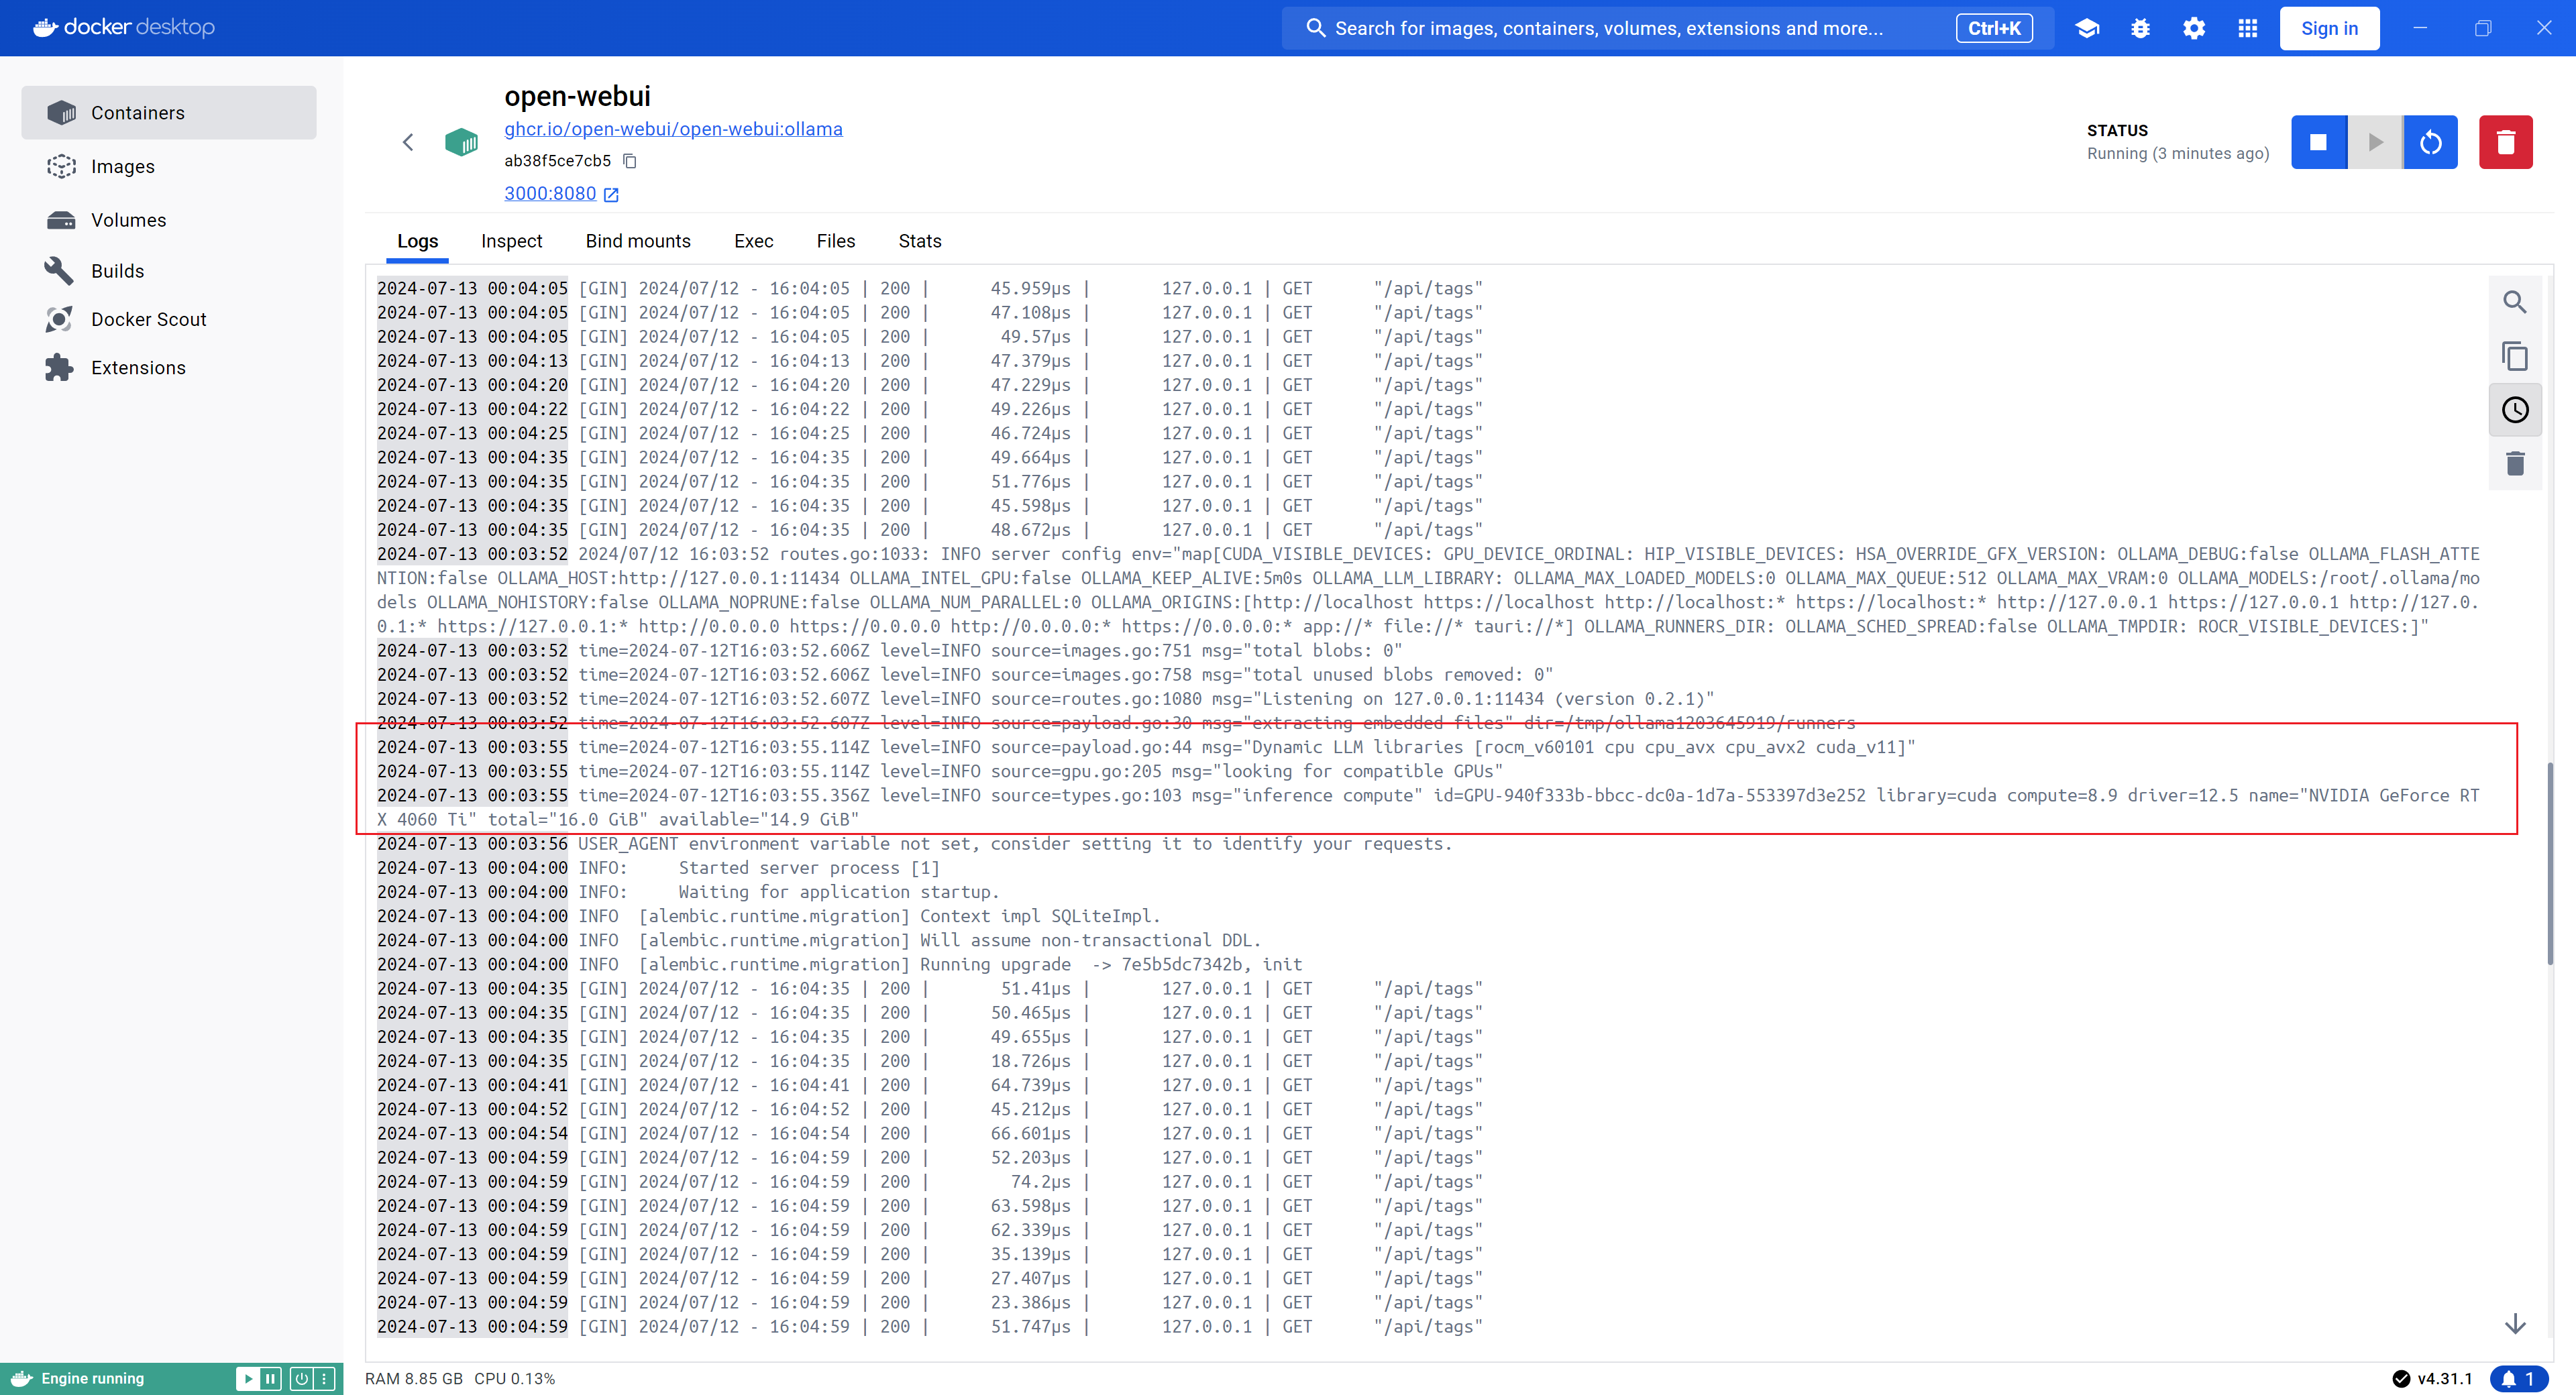Click the 'Waiting for application startup.' log line
The height and width of the screenshot is (1395, 2576).
688,892
